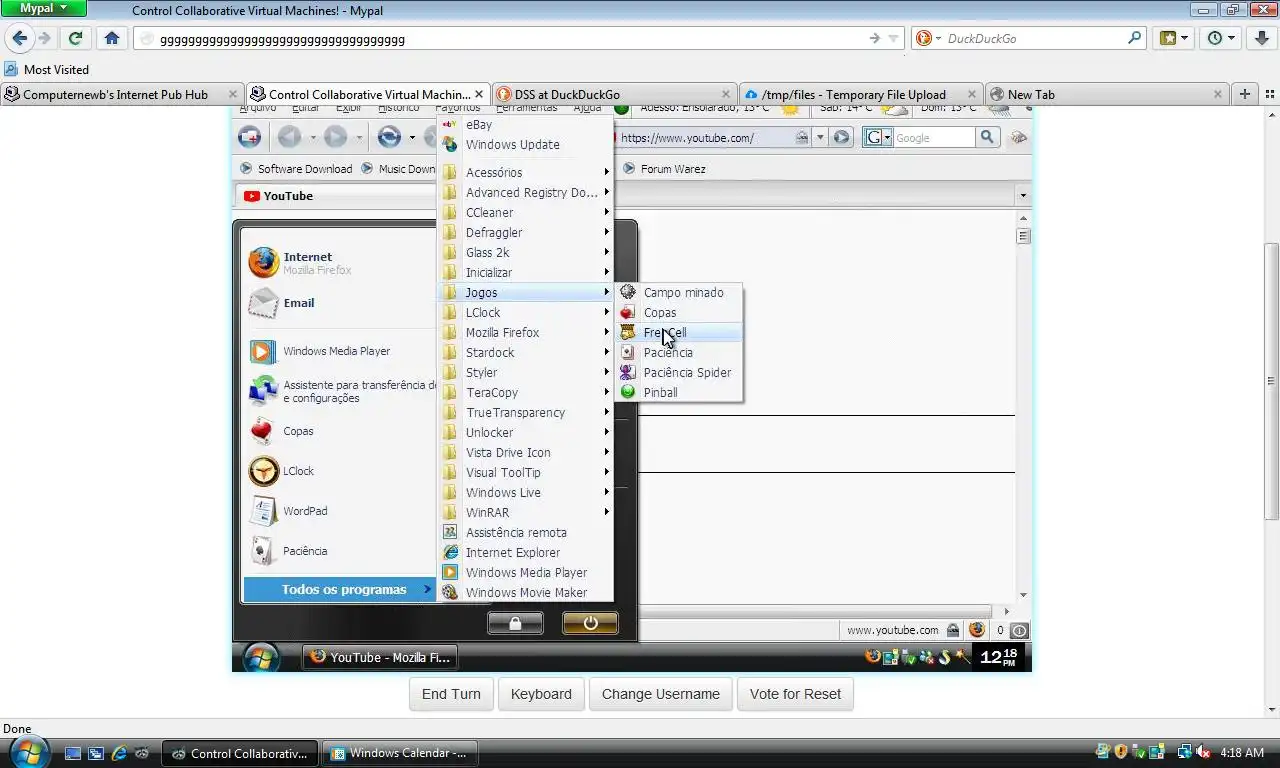Switch to /tmp/files Temporary File Upload tab
The width and height of the screenshot is (1280, 768).
[860, 94]
